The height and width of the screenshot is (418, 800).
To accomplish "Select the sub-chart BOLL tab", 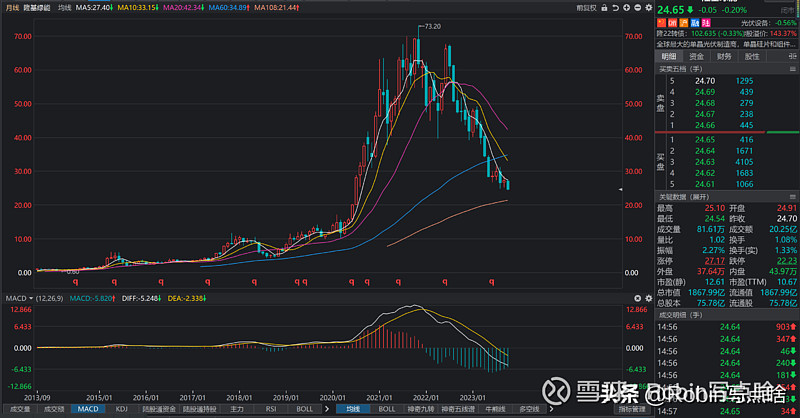I will coord(305,409).
